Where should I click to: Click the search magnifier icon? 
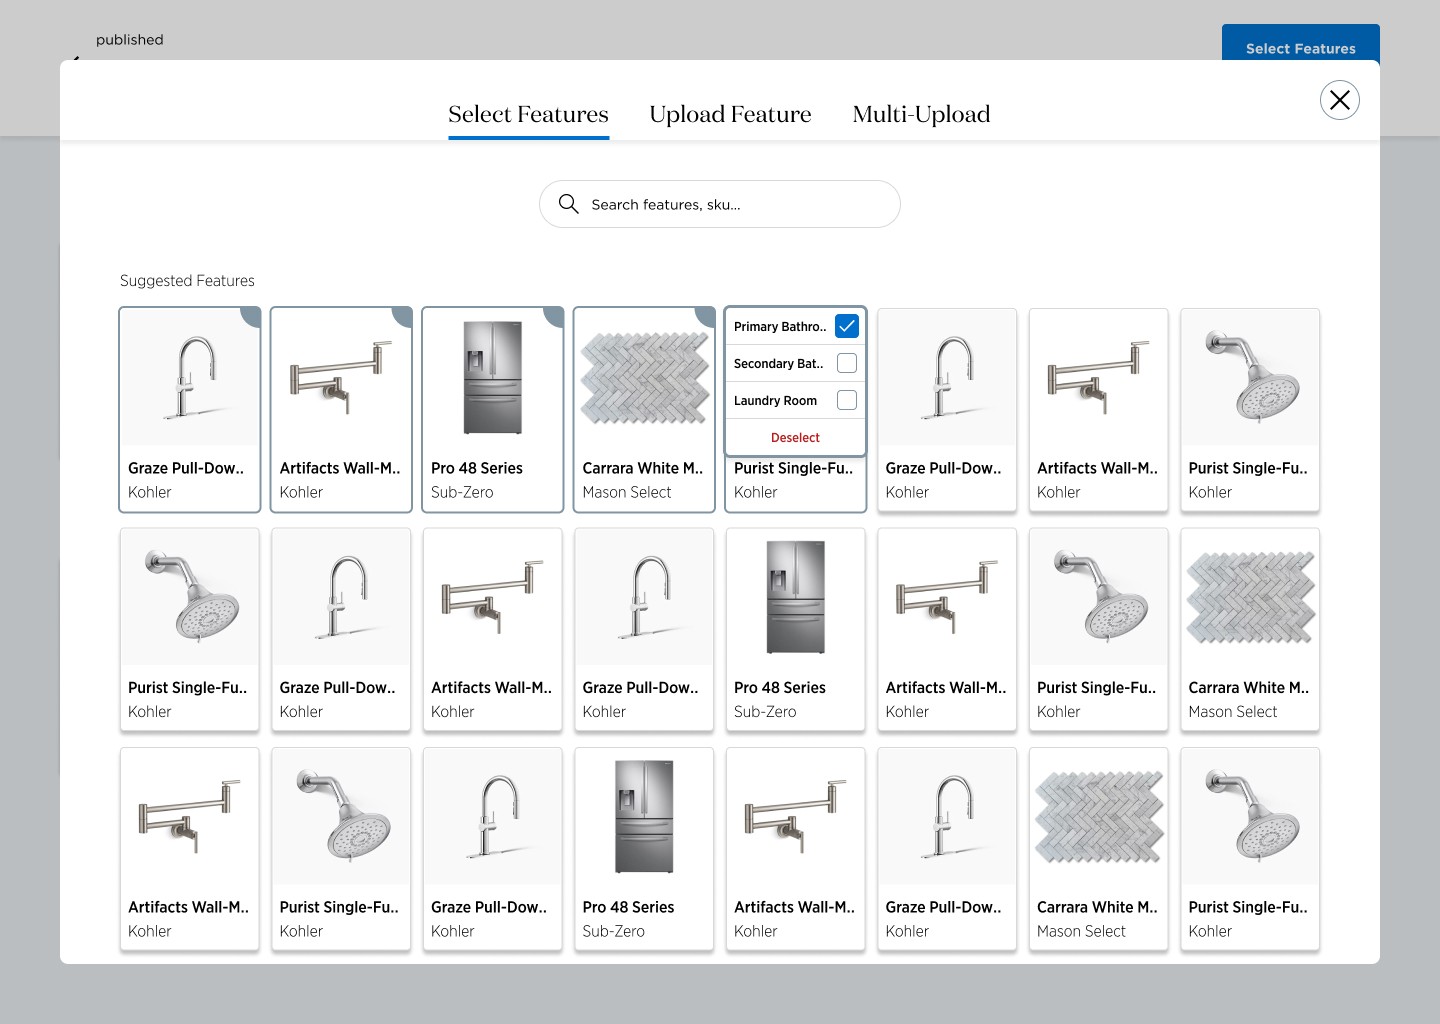(569, 204)
